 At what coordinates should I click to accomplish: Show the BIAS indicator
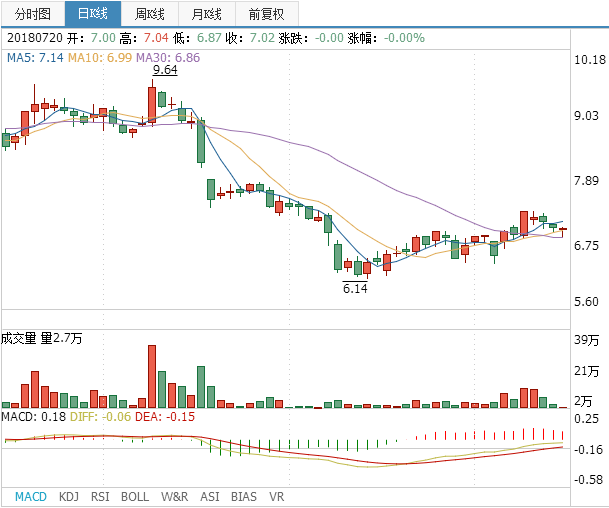[x=244, y=496]
